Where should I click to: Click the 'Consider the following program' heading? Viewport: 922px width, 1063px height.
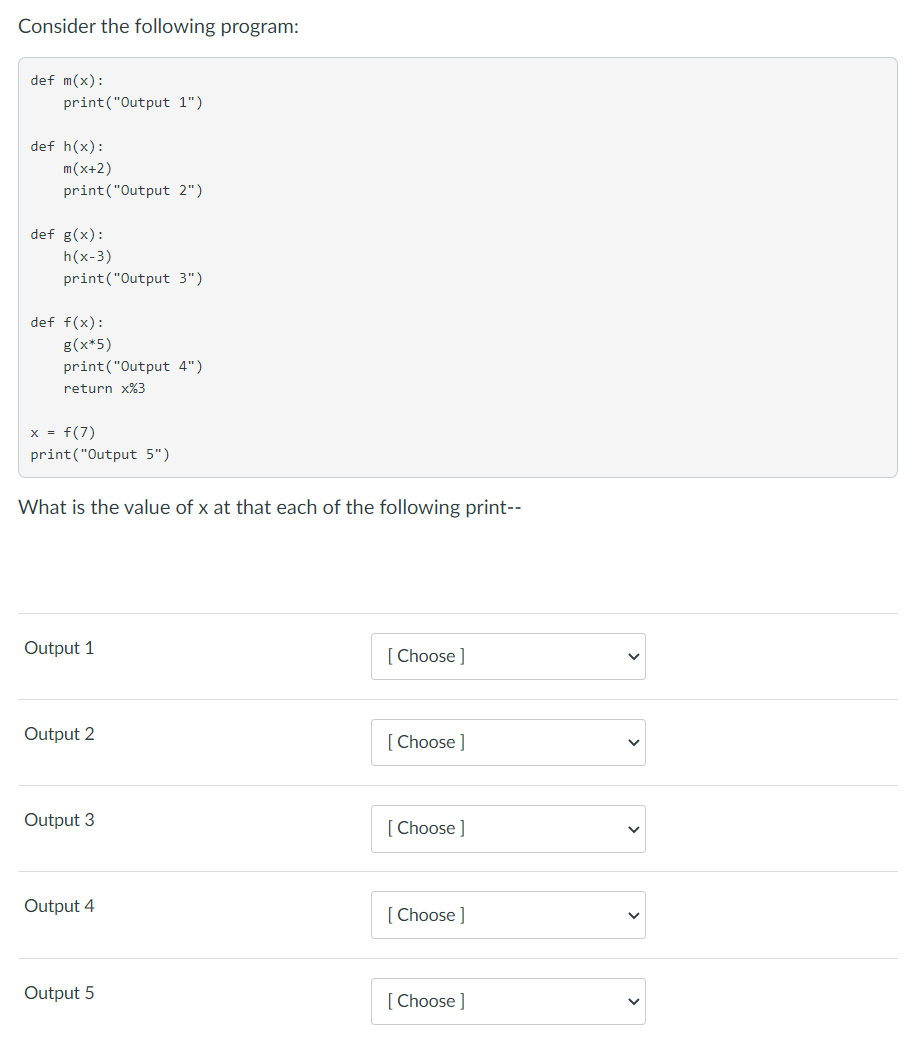(158, 26)
